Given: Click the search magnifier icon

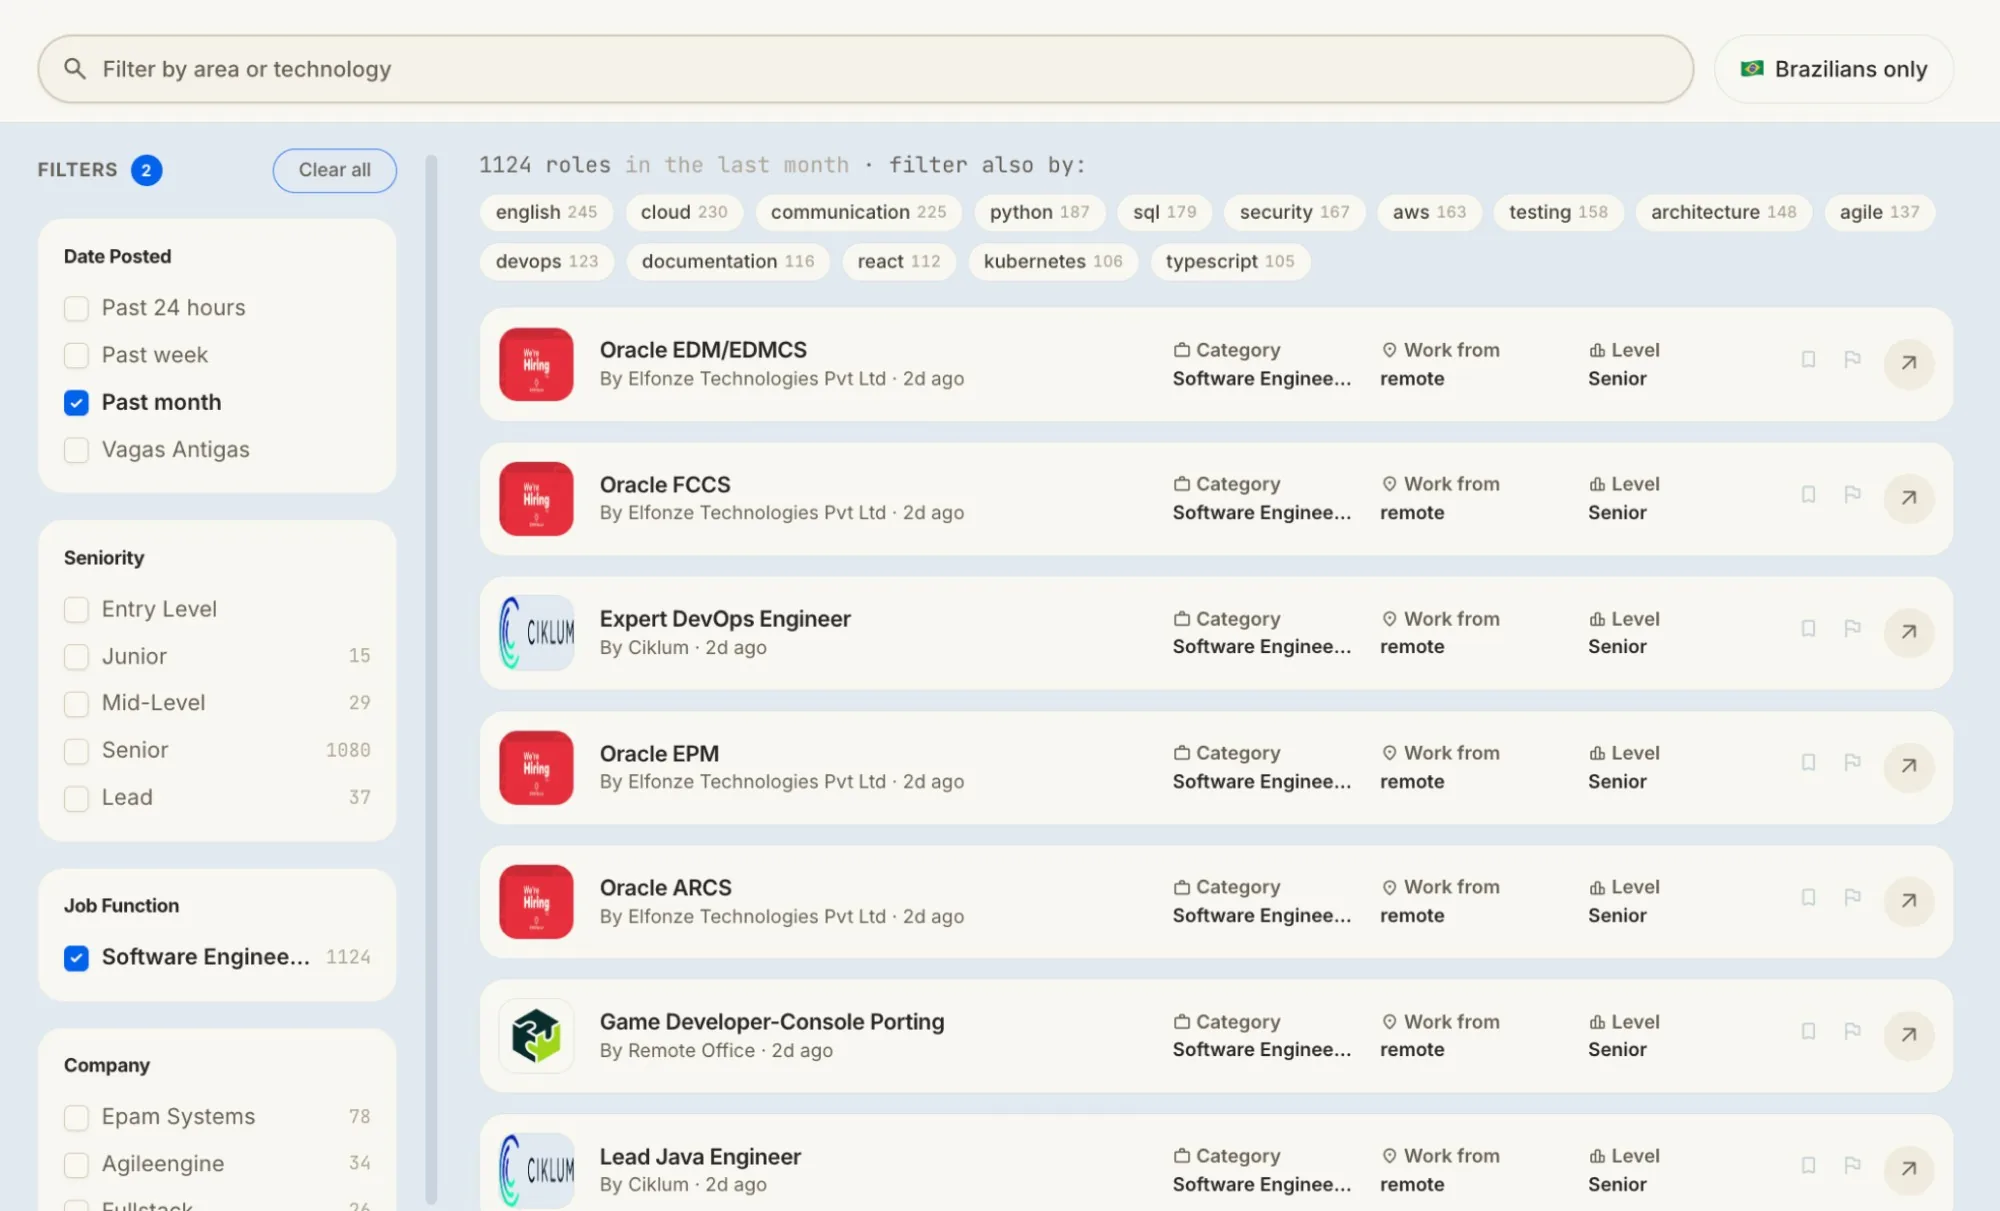Looking at the screenshot, I should click(75, 69).
